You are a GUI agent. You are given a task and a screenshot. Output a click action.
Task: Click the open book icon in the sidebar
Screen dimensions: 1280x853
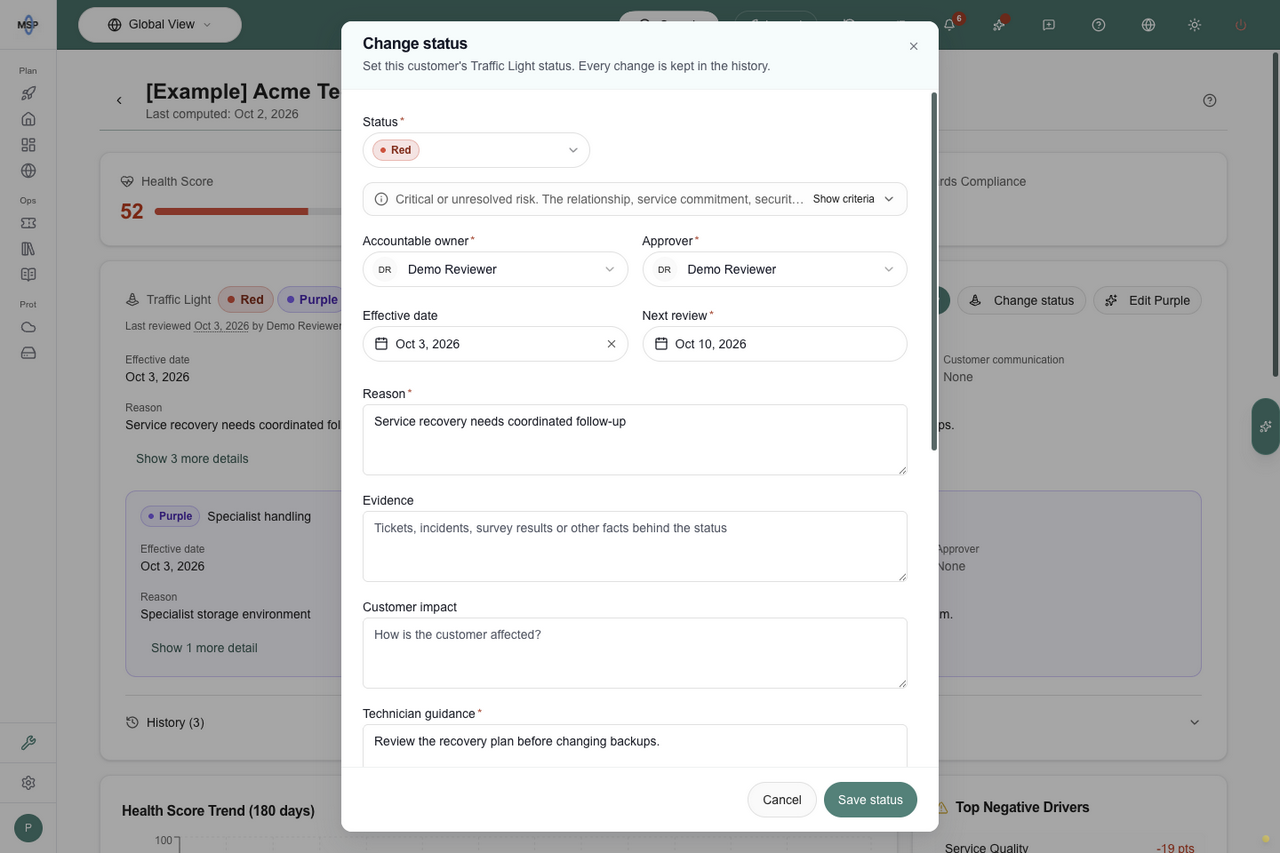tap(28, 274)
